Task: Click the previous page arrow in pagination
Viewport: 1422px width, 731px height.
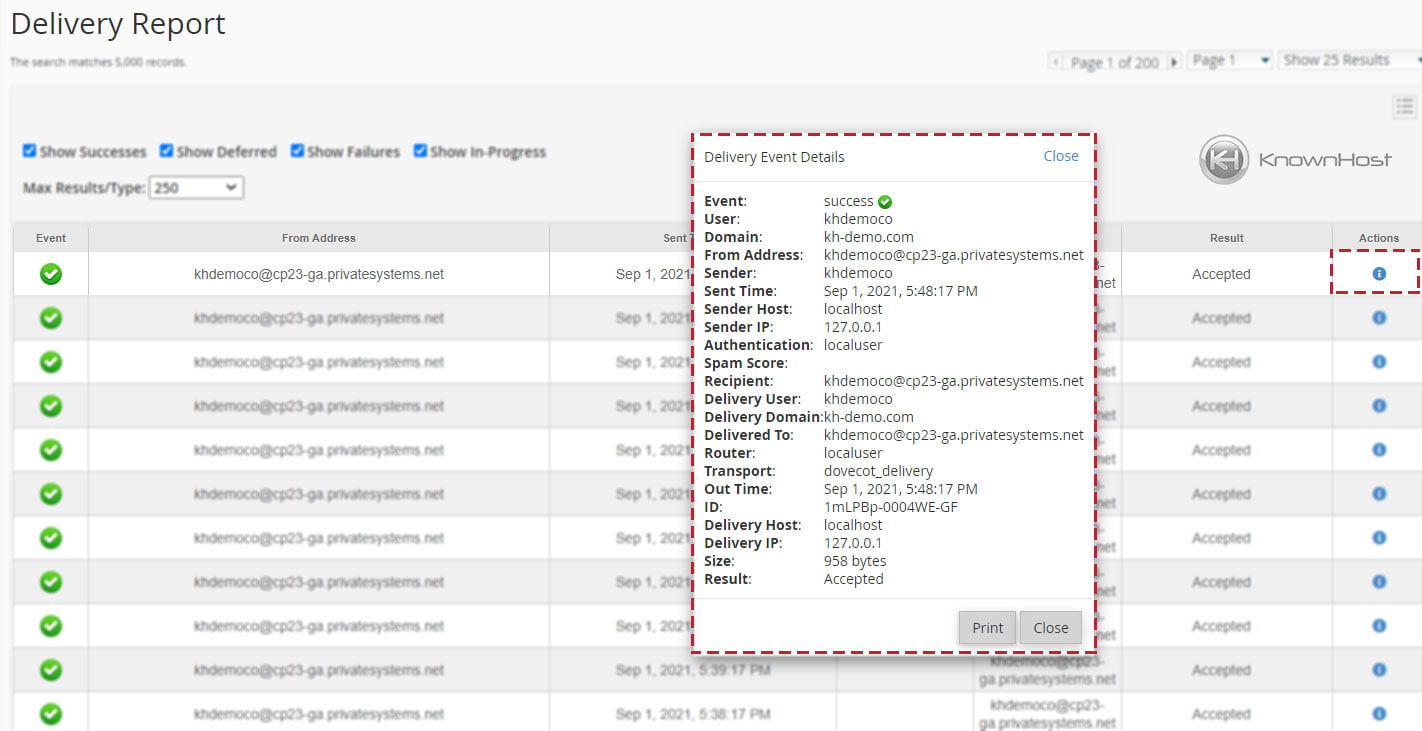Action: (x=1056, y=60)
